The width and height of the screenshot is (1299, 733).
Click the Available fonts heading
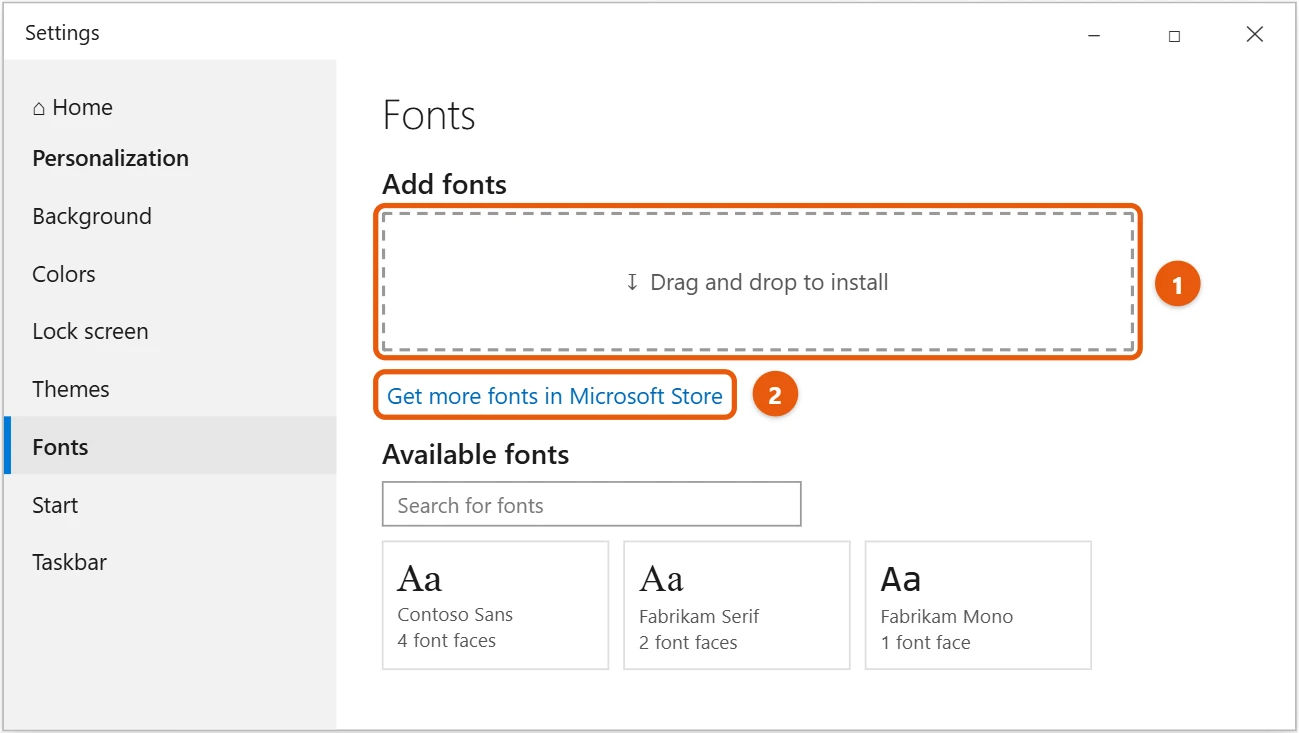(476, 454)
